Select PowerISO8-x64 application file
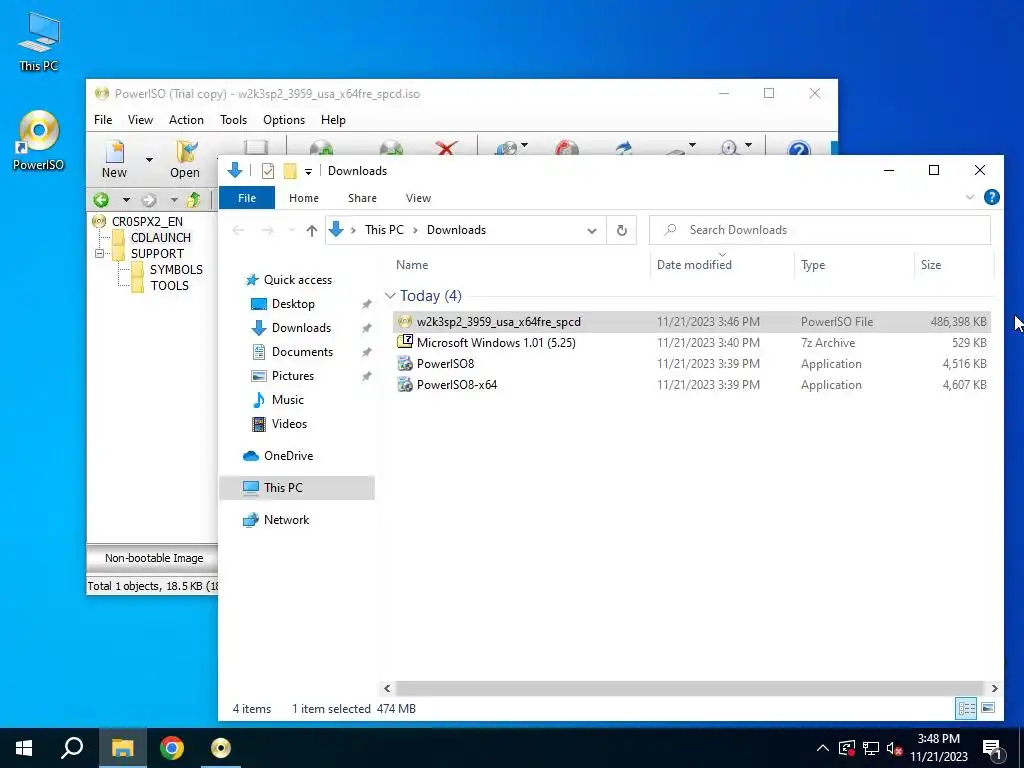 [692, 385]
